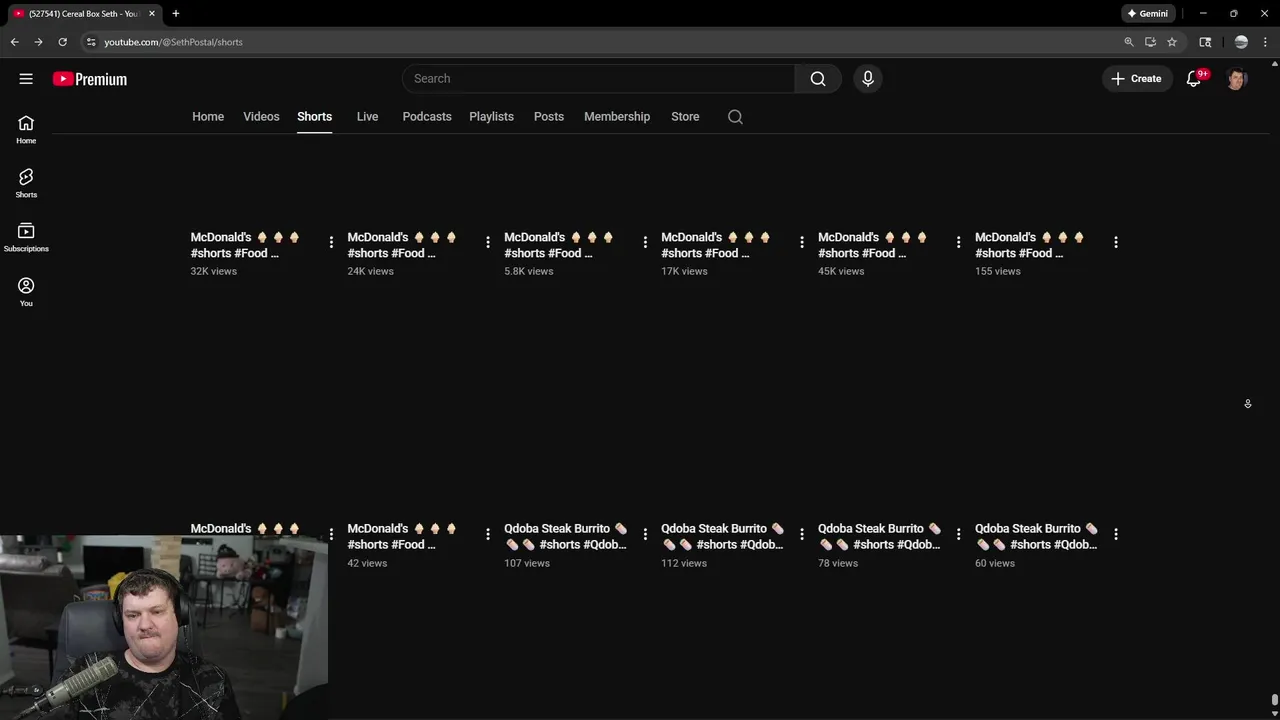Reload the page with the refresh icon
The image size is (1280, 720).
coord(62,42)
